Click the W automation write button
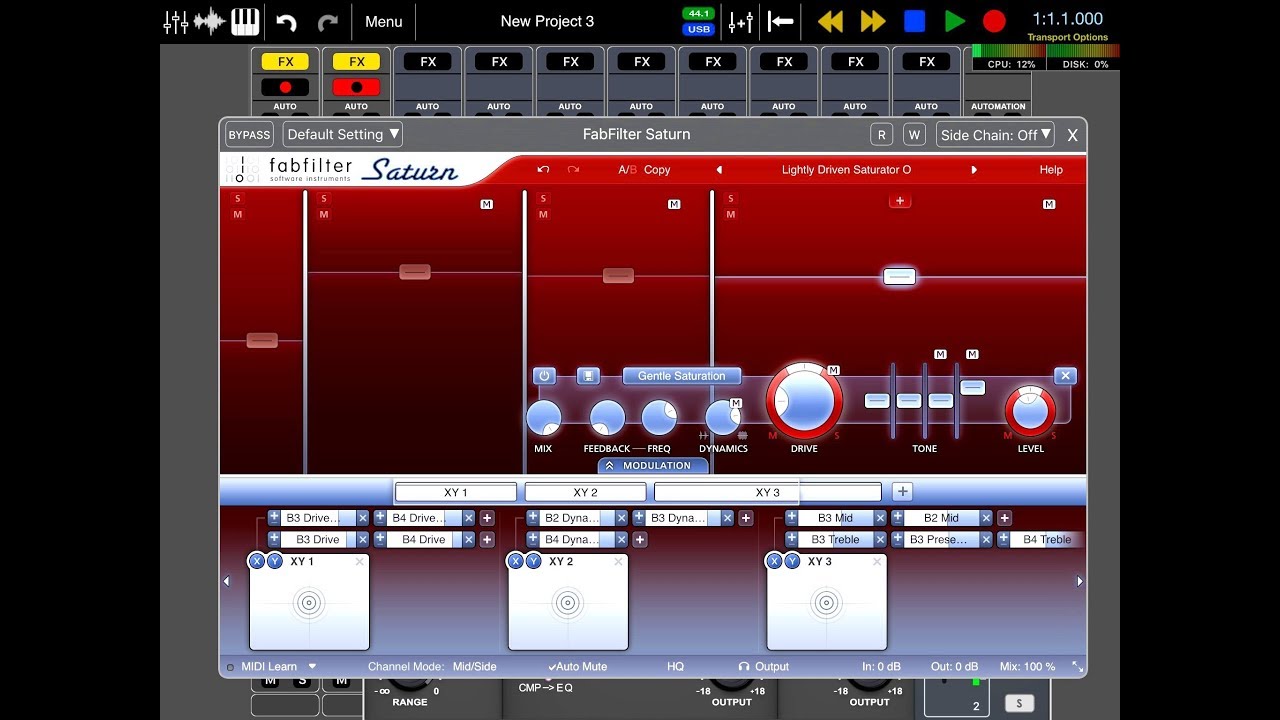 tap(914, 134)
